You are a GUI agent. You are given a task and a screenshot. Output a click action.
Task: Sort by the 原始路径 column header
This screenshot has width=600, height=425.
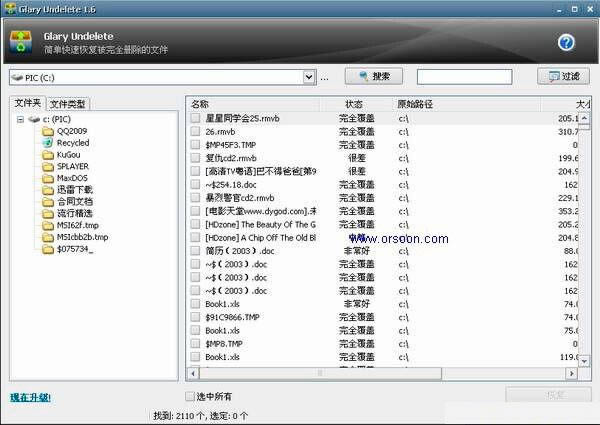[x=465, y=104]
